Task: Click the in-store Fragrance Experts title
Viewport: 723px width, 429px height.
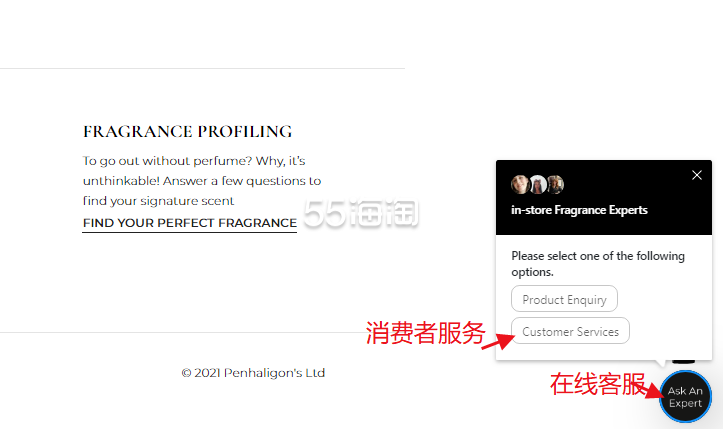Action: [579, 210]
